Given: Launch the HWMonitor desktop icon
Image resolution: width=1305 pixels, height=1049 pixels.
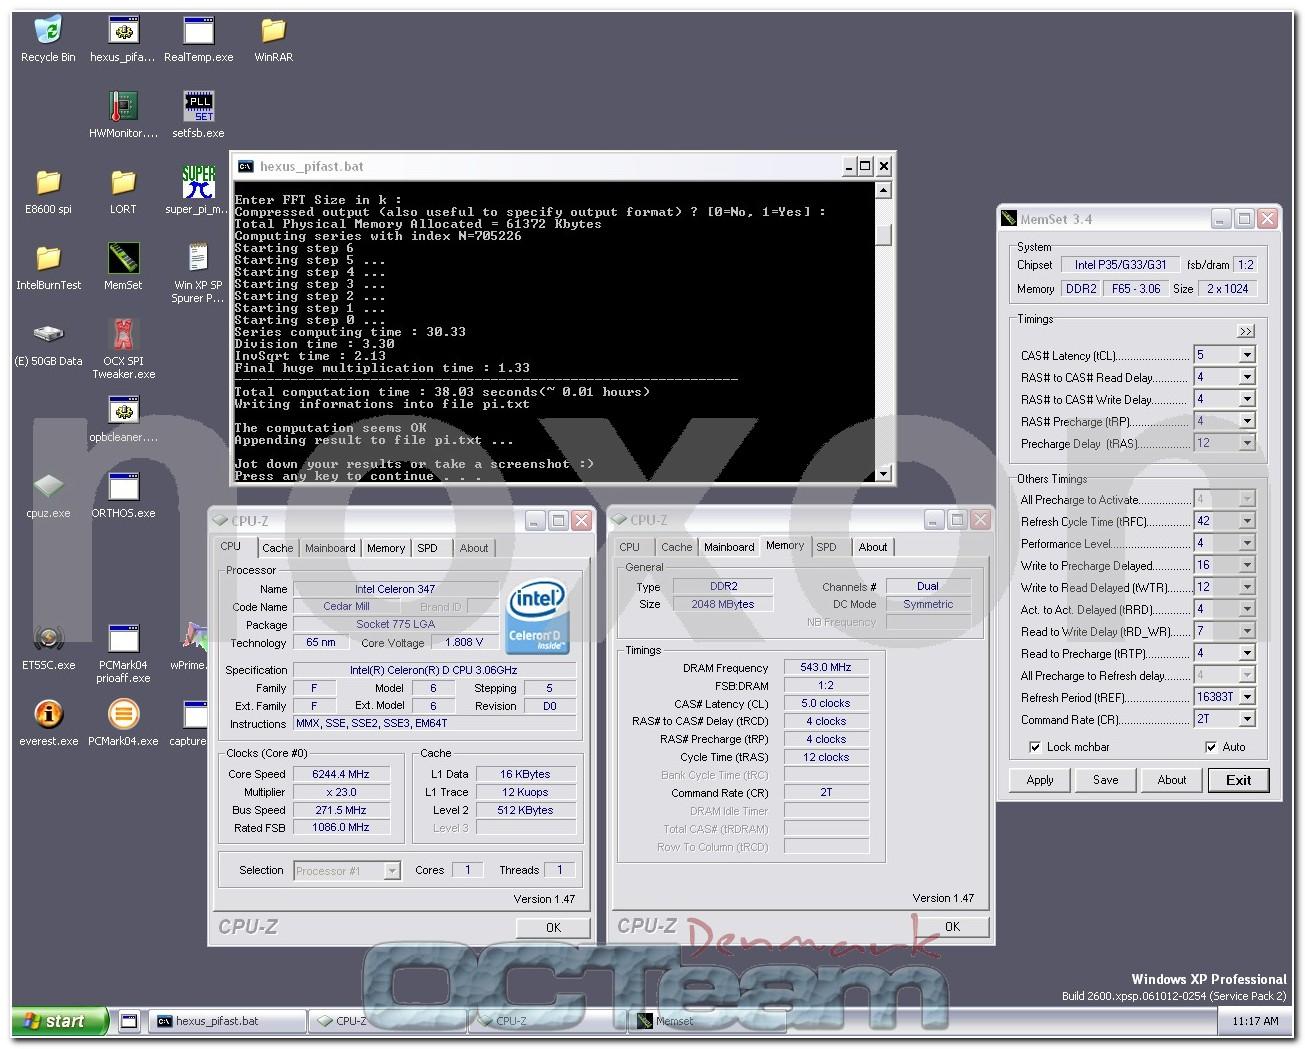Looking at the screenshot, I should tap(123, 116).
